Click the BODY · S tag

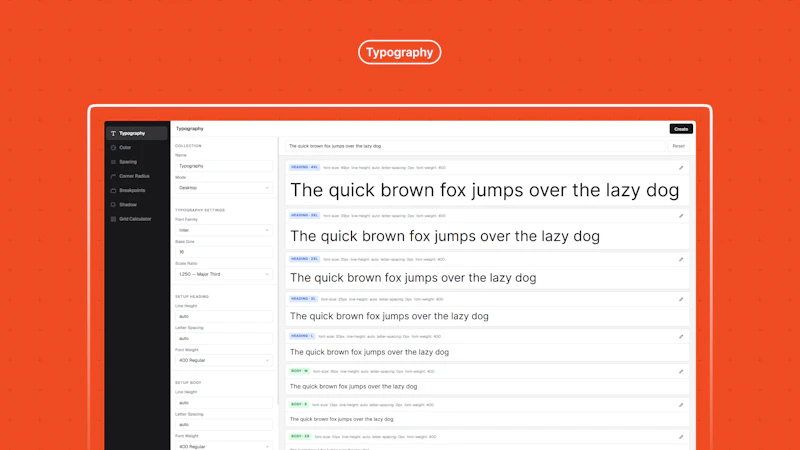point(299,405)
